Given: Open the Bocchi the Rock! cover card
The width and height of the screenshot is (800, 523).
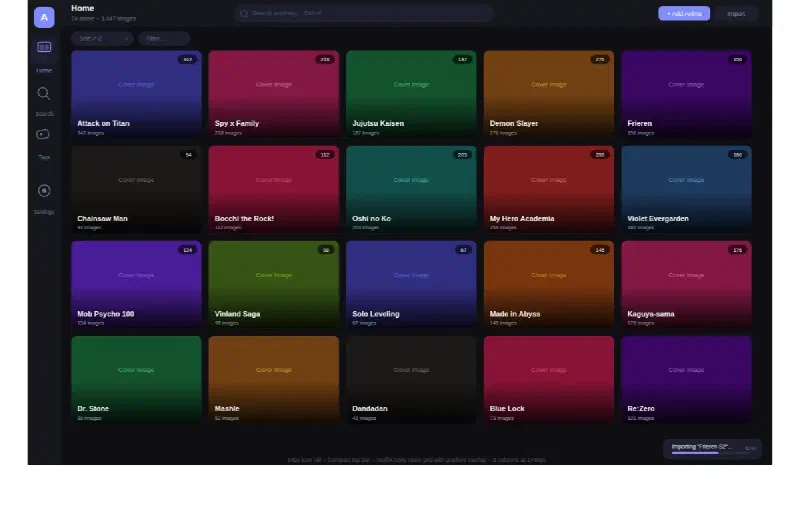Looking at the screenshot, I should pos(274,189).
